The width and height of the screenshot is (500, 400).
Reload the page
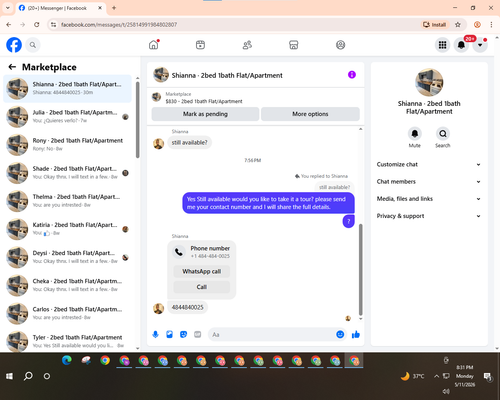click(37, 25)
